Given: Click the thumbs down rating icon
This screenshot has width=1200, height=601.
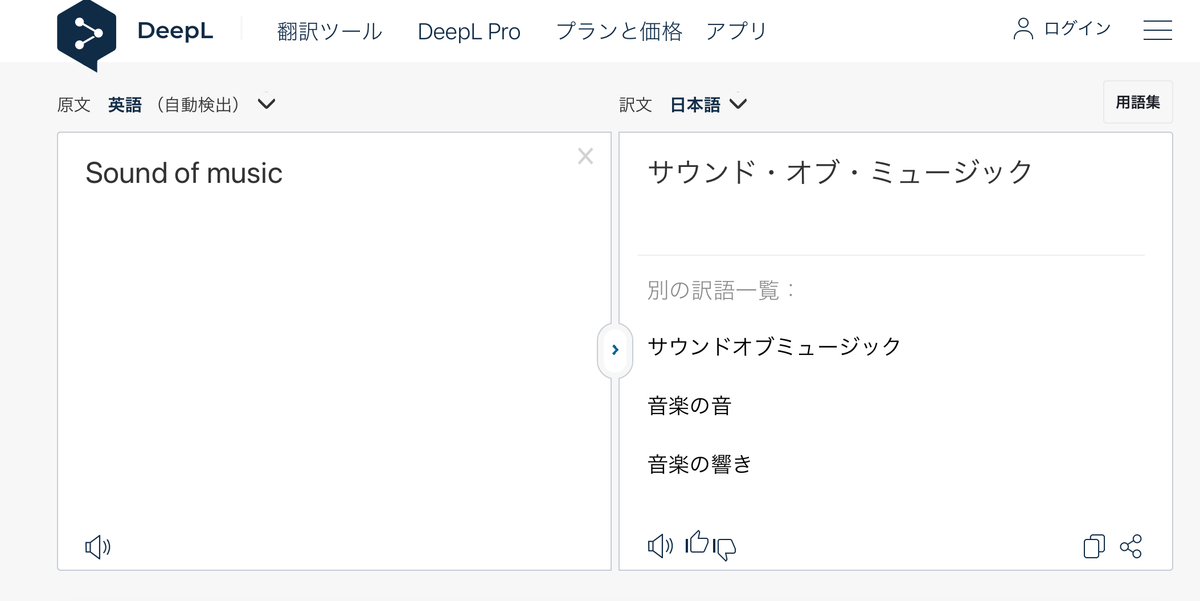Looking at the screenshot, I should (725, 548).
